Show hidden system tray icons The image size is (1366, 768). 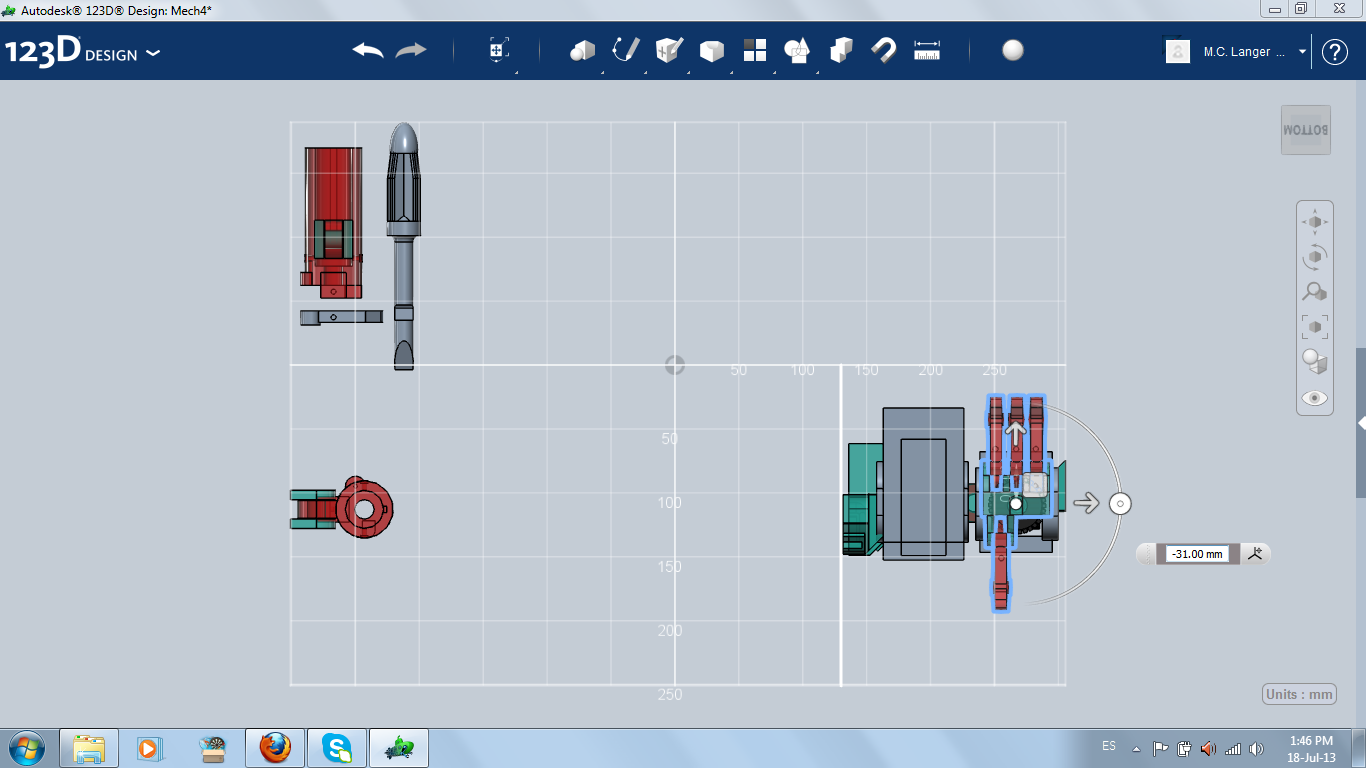pyautogui.click(x=1136, y=749)
